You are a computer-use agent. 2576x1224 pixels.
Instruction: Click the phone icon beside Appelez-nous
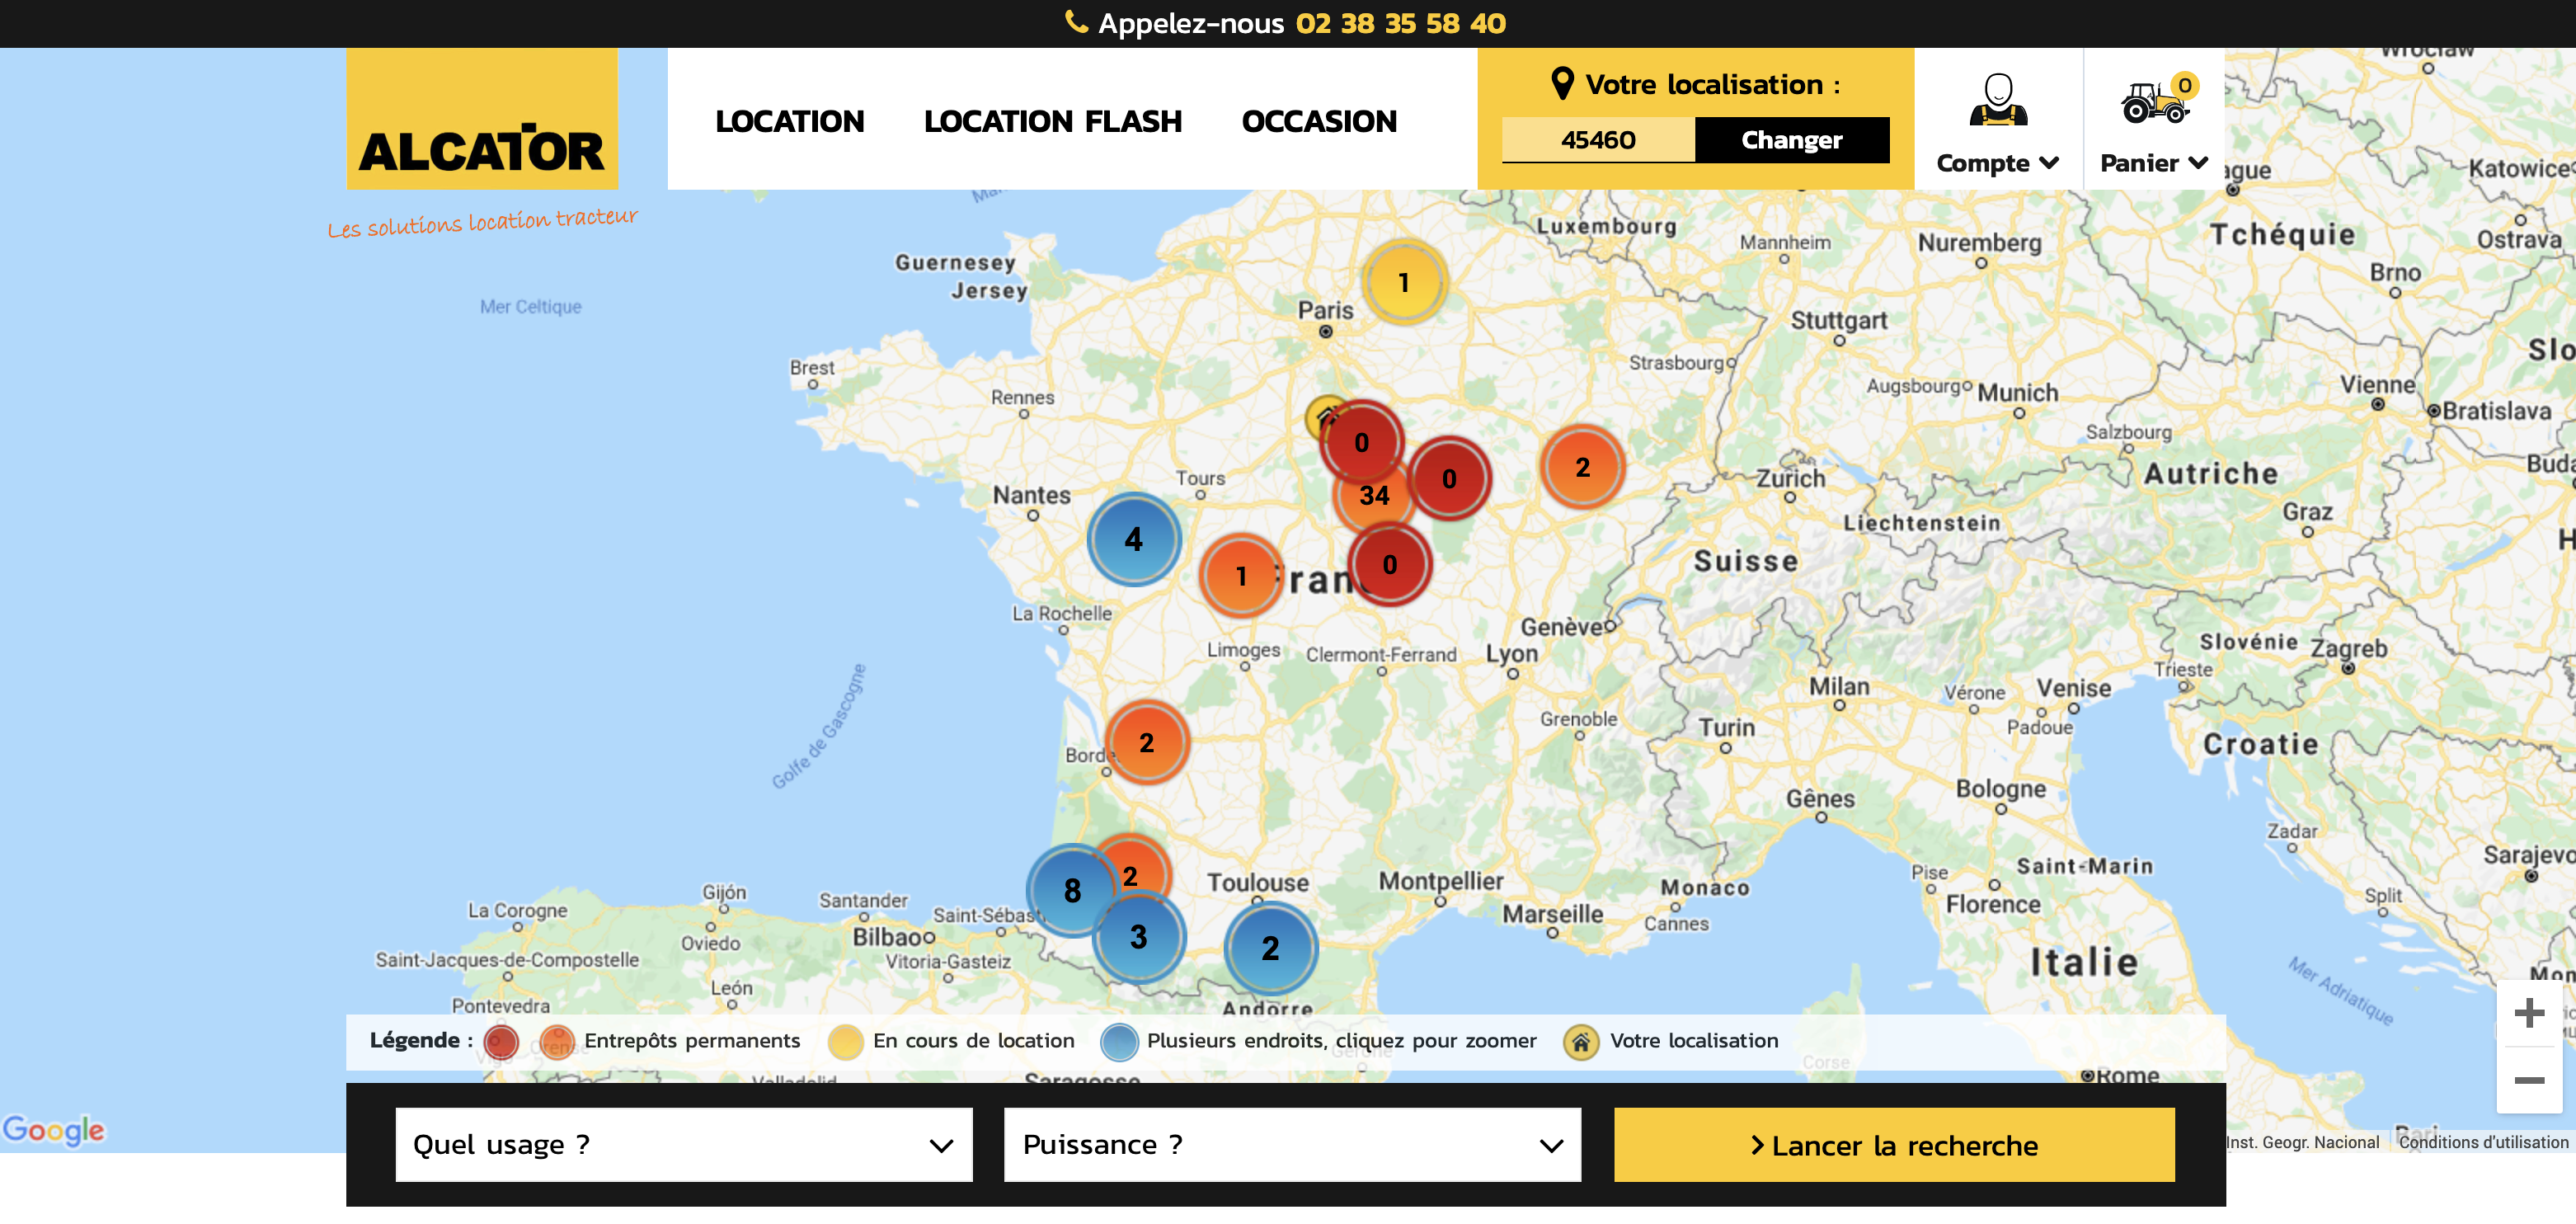[1076, 22]
